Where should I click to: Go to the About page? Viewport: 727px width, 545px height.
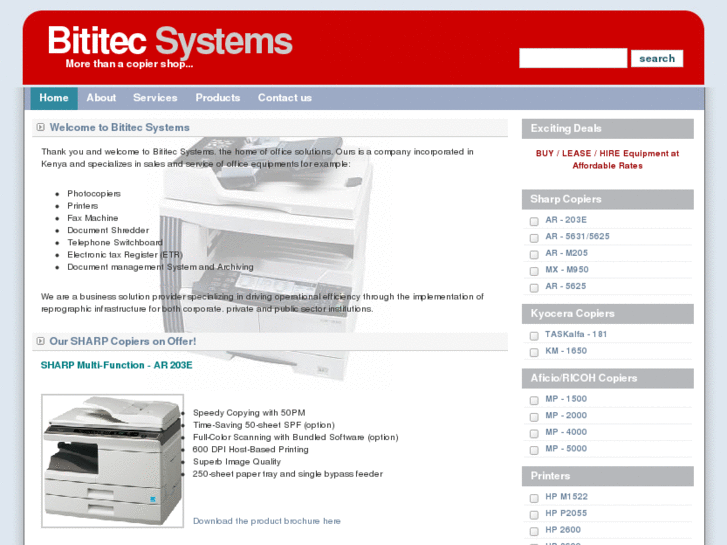(101, 98)
